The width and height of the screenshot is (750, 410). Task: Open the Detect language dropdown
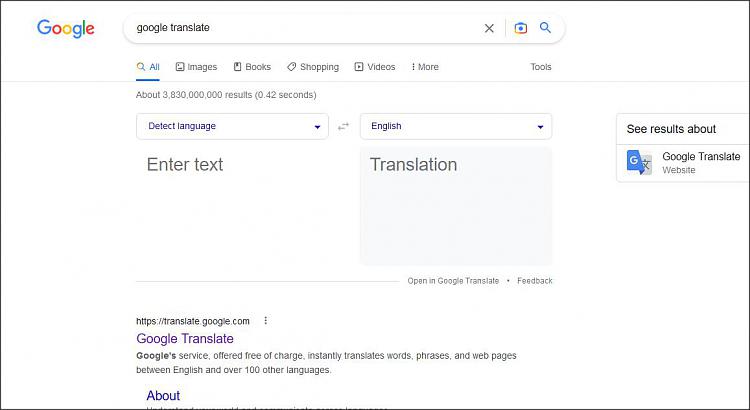(x=232, y=126)
